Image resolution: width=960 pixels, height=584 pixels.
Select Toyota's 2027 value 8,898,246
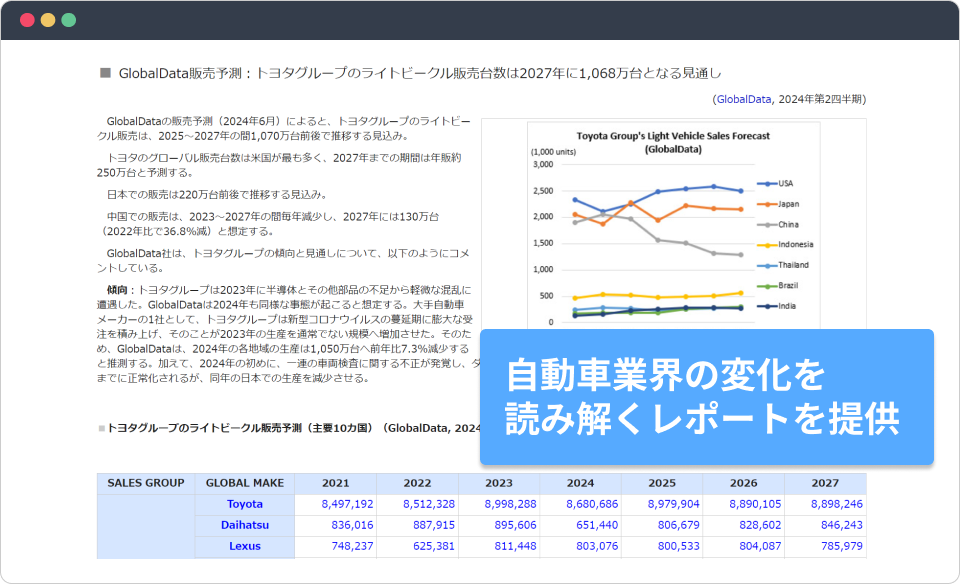(x=837, y=504)
